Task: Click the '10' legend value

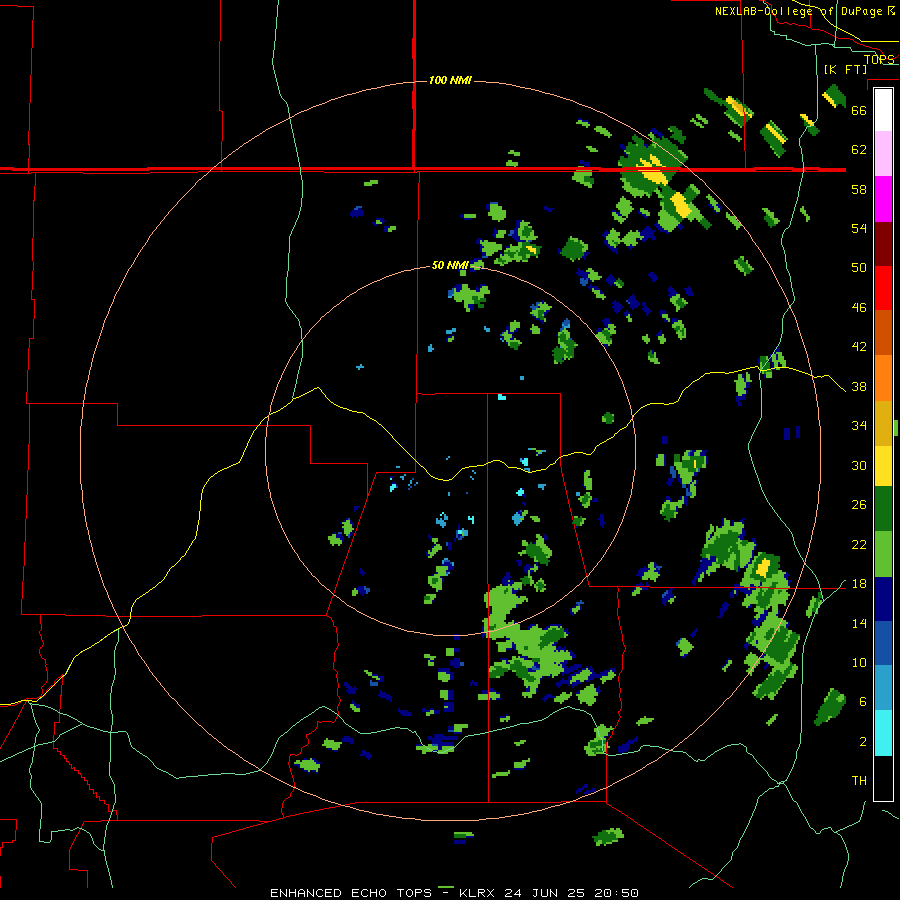Action: tap(859, 663)
